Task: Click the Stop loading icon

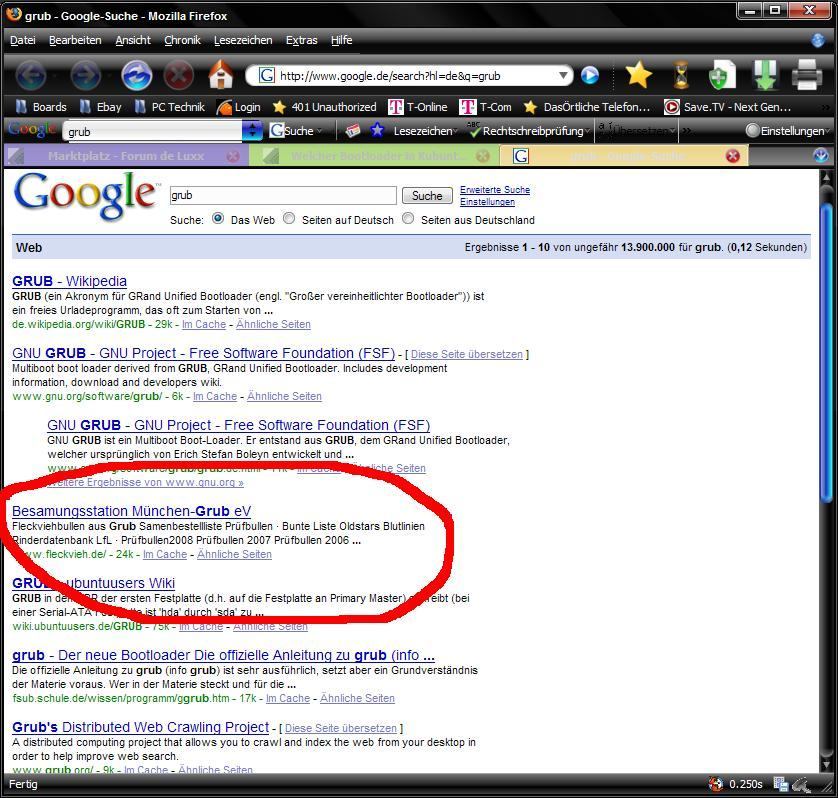Action: coord(179,75)
